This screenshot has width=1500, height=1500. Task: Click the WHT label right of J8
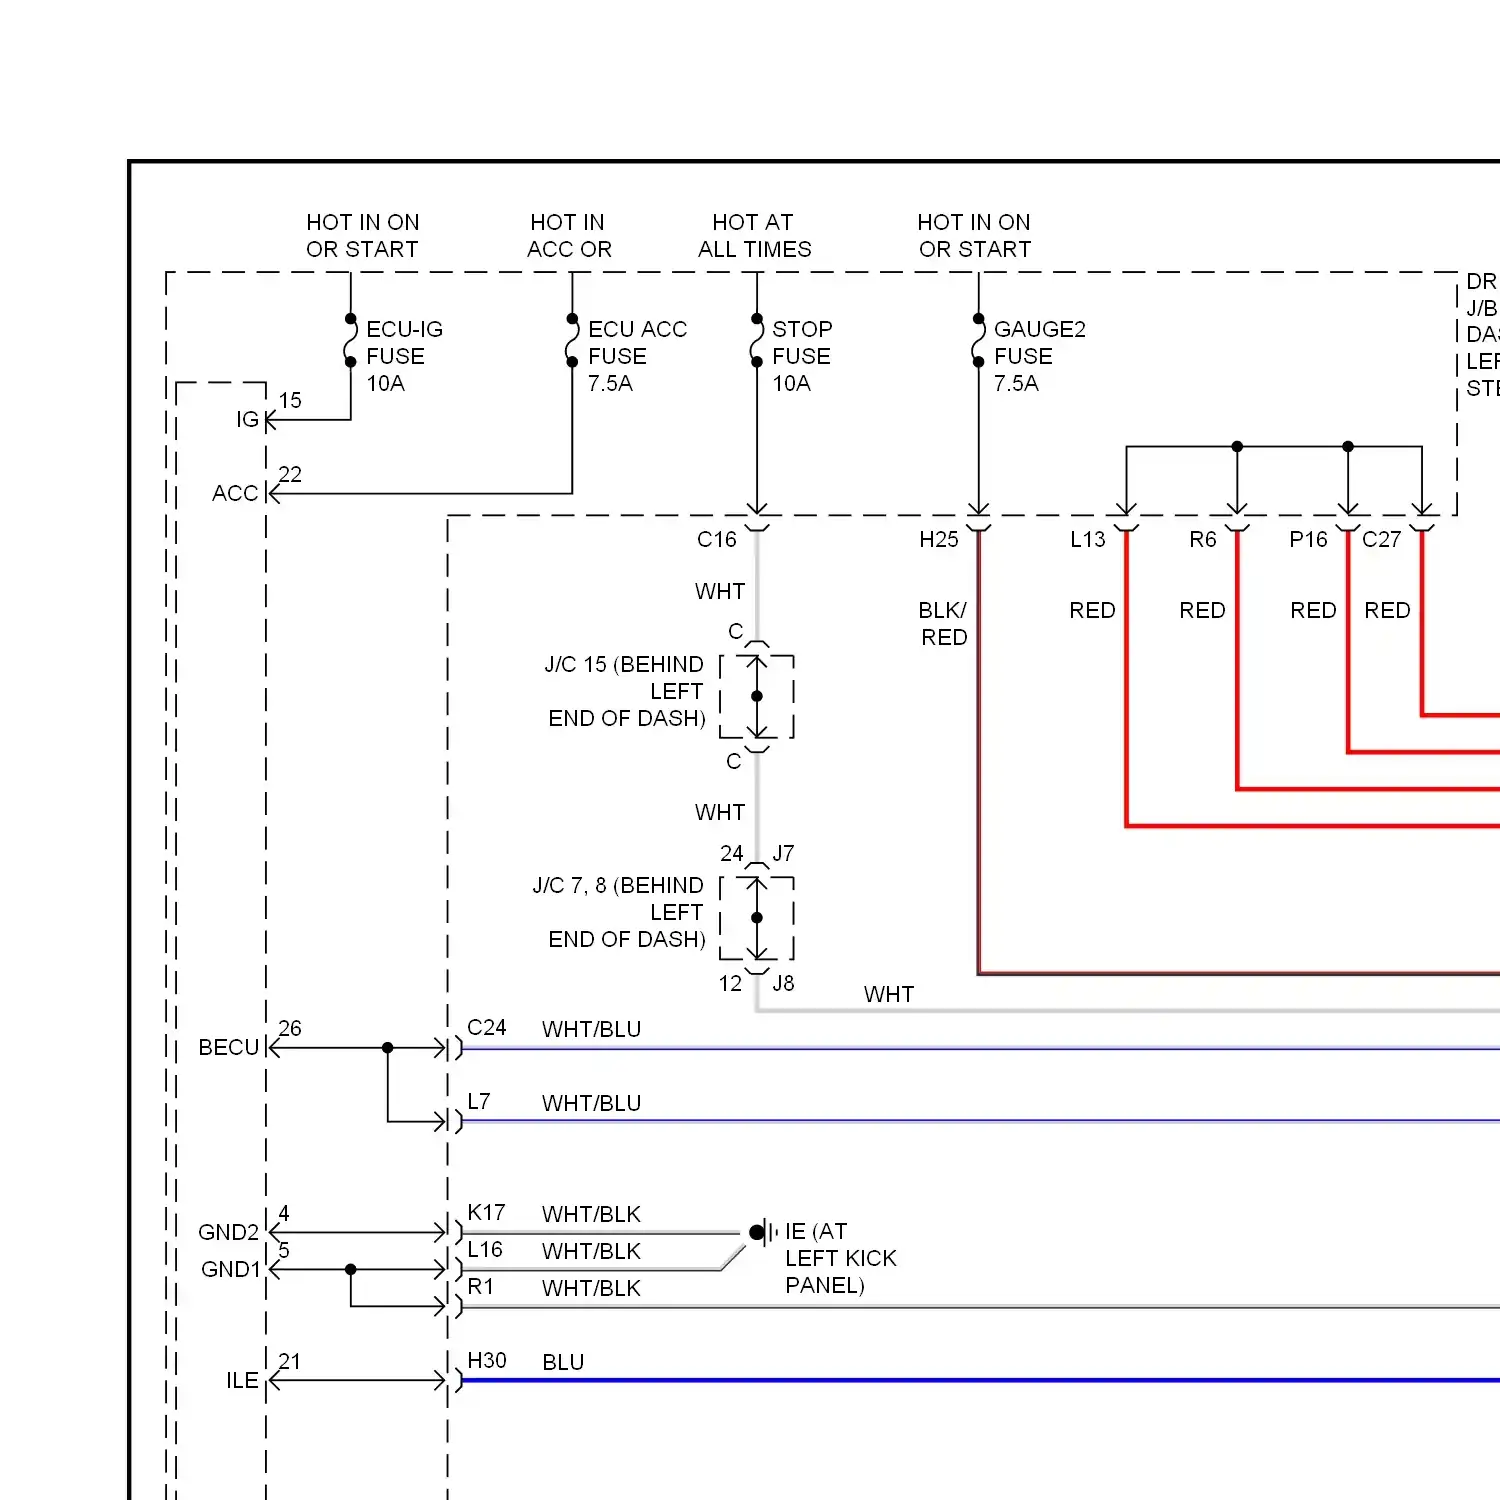(x=889, y=994)
